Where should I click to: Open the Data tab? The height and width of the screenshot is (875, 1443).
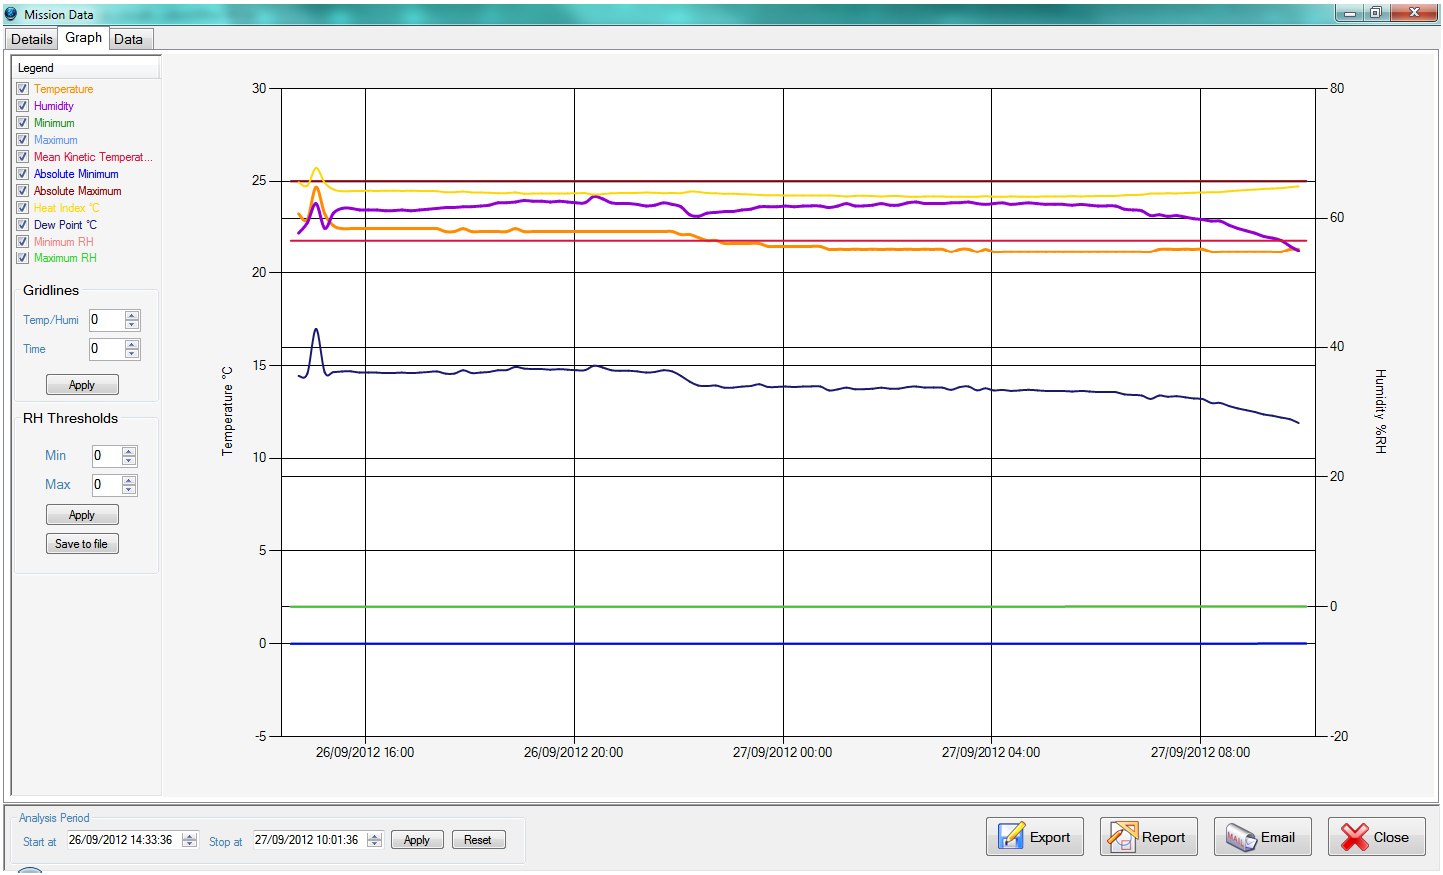click(x=129, y=39)
